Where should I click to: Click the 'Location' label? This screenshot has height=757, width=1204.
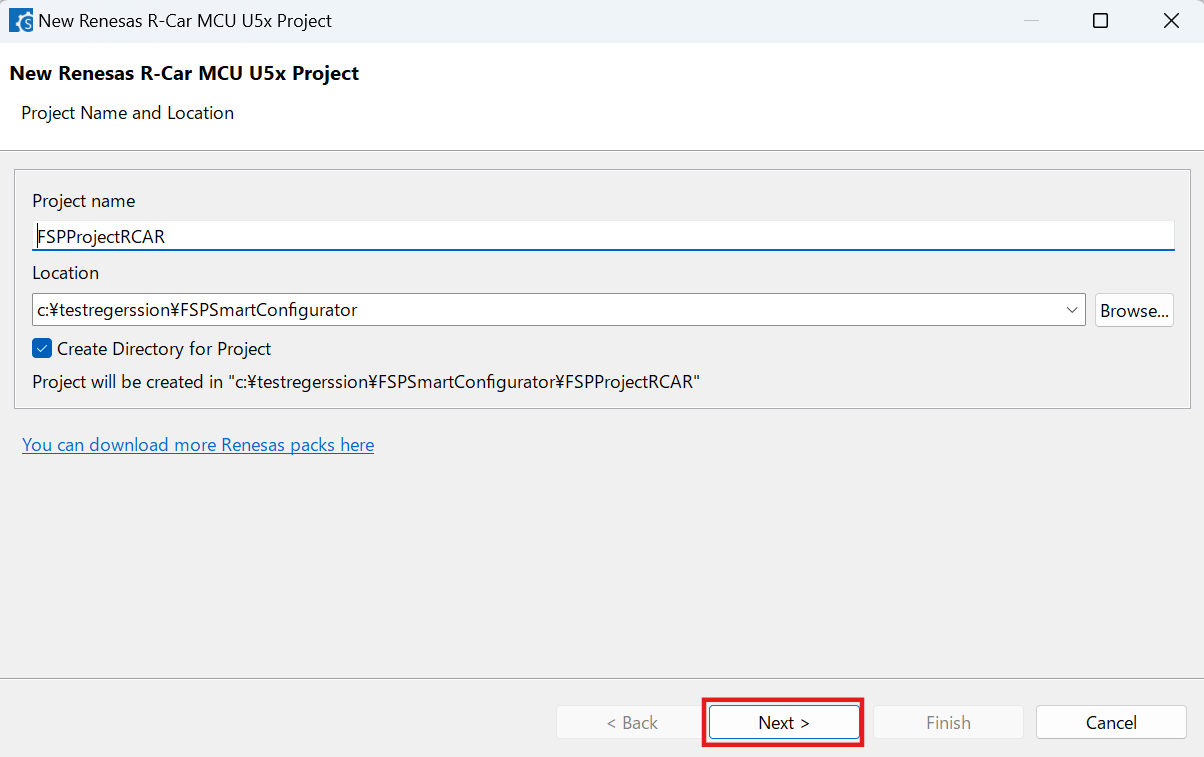tap(66, 272)
